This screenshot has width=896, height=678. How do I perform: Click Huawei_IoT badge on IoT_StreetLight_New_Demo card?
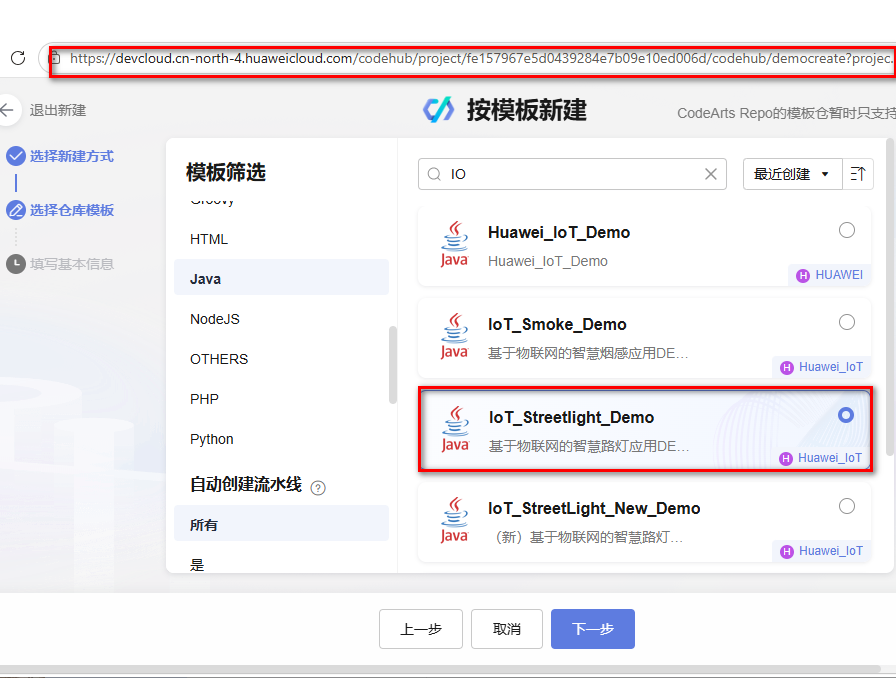[821, 551]
